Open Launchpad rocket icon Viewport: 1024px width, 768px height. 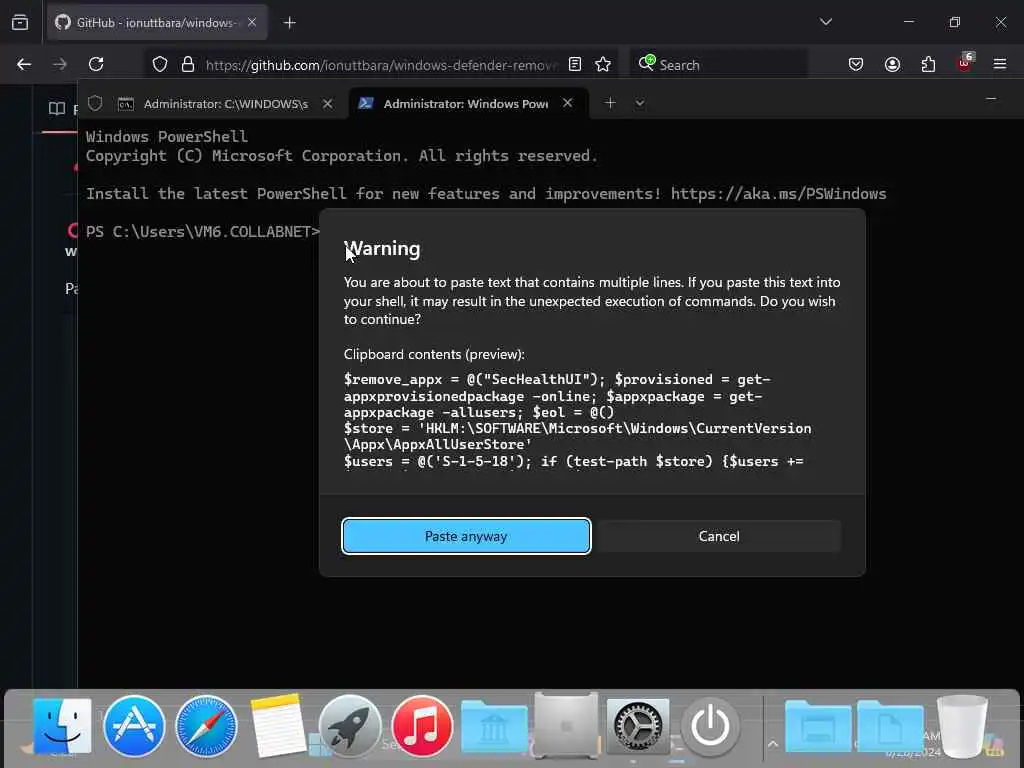pos(350,726)
